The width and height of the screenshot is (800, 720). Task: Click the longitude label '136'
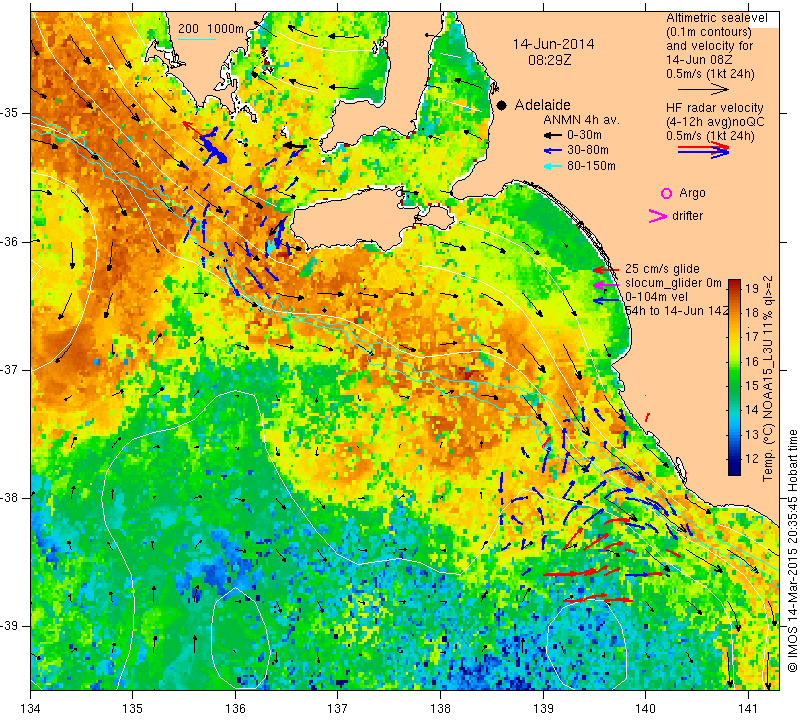[x=236, y=708]
